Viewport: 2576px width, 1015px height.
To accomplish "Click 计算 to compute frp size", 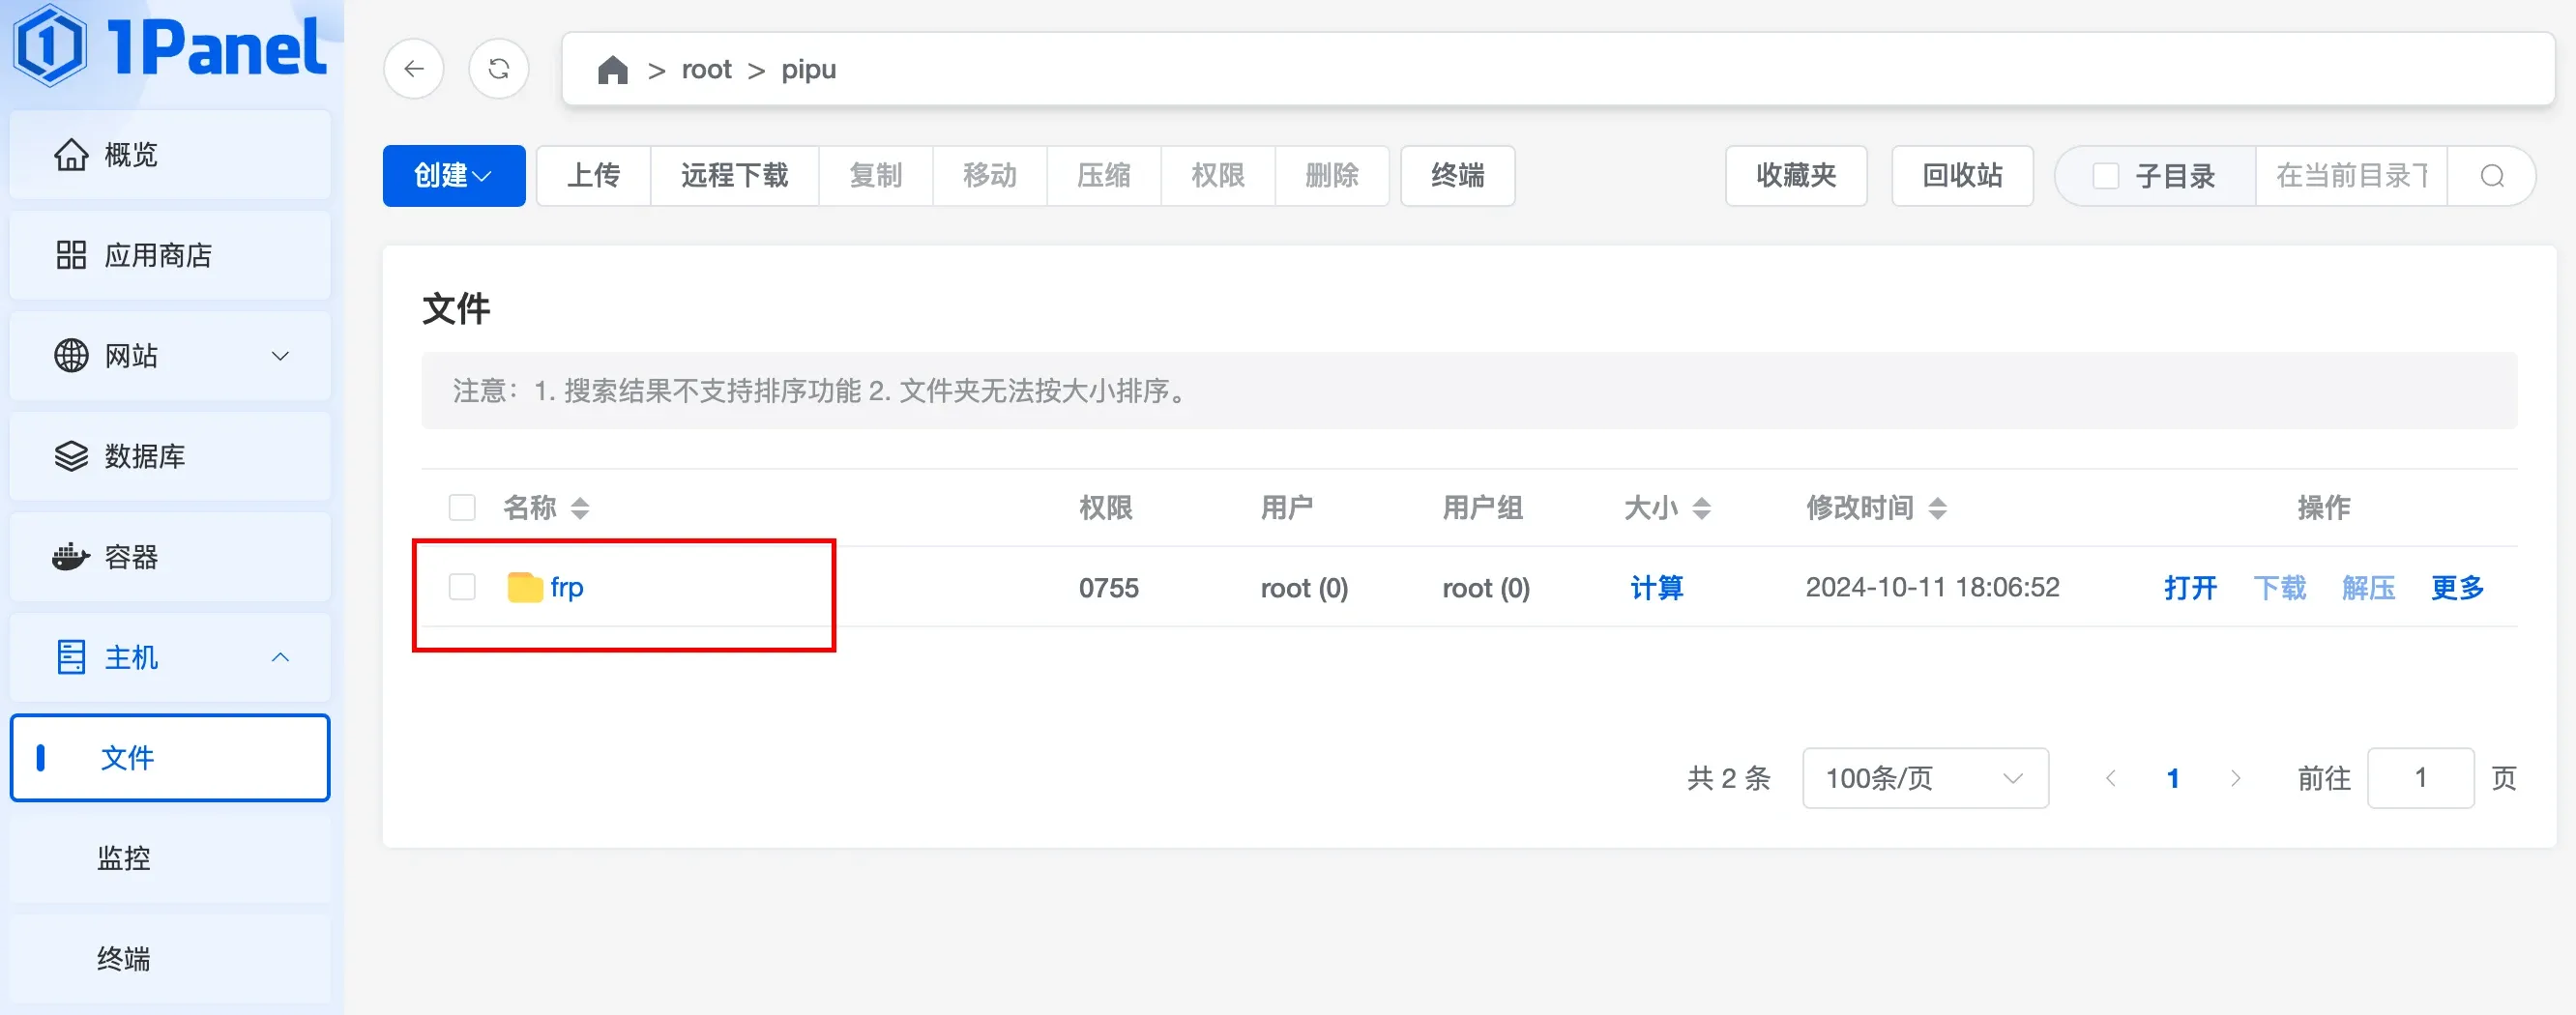I will coord(1657,587).
